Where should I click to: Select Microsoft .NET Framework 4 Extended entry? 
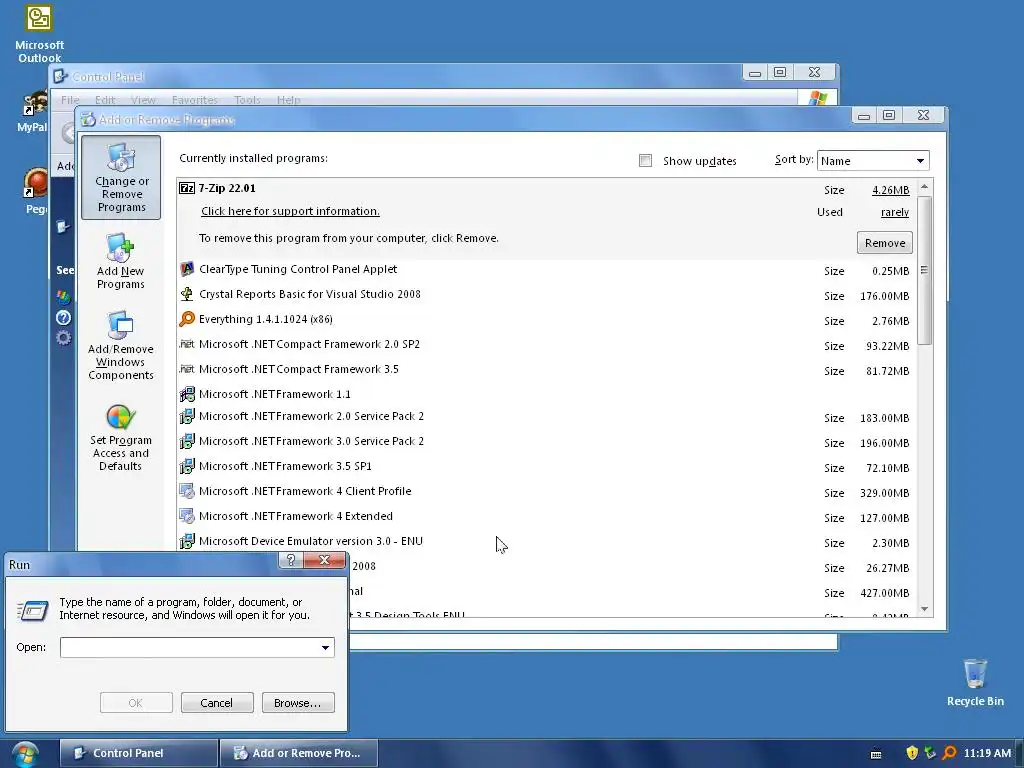pos(546,516)
